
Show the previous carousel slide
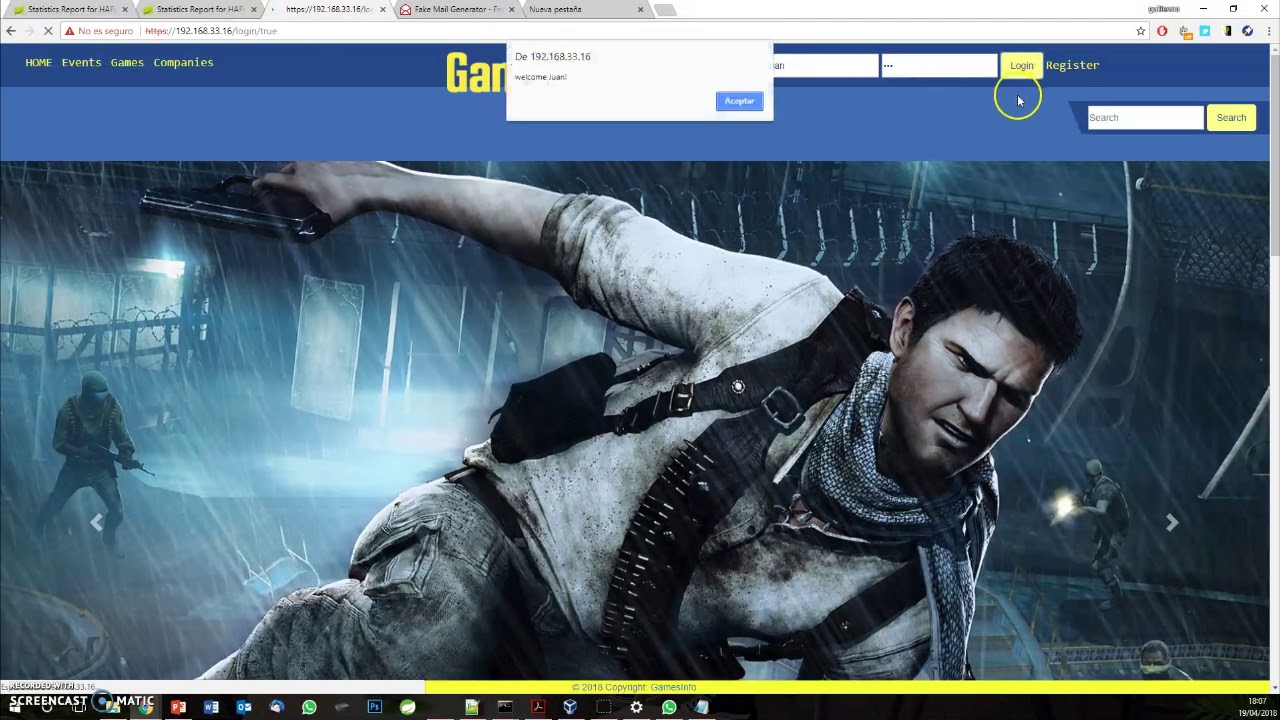(x=96, y=522)
